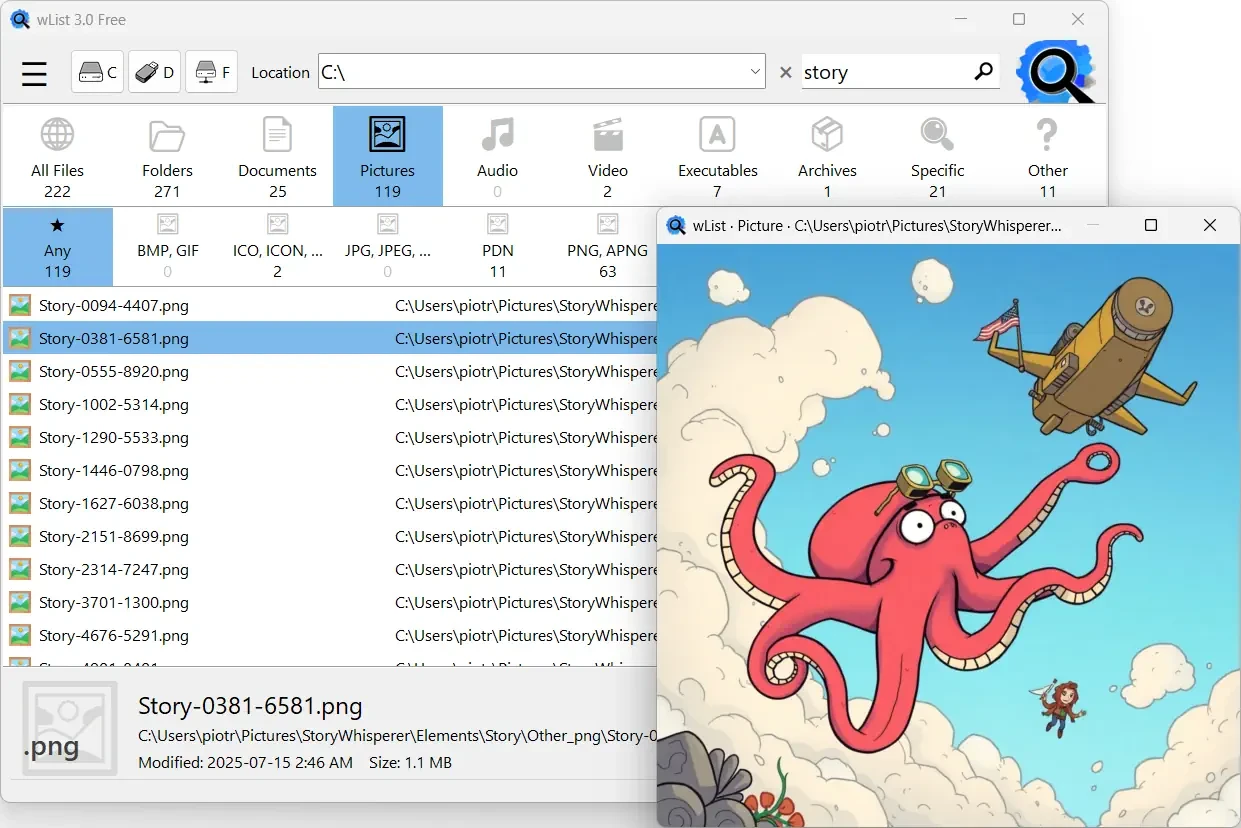Click path cell of Story-1002-5314.png row
The image size is (1241, 828).
(526, 404)
